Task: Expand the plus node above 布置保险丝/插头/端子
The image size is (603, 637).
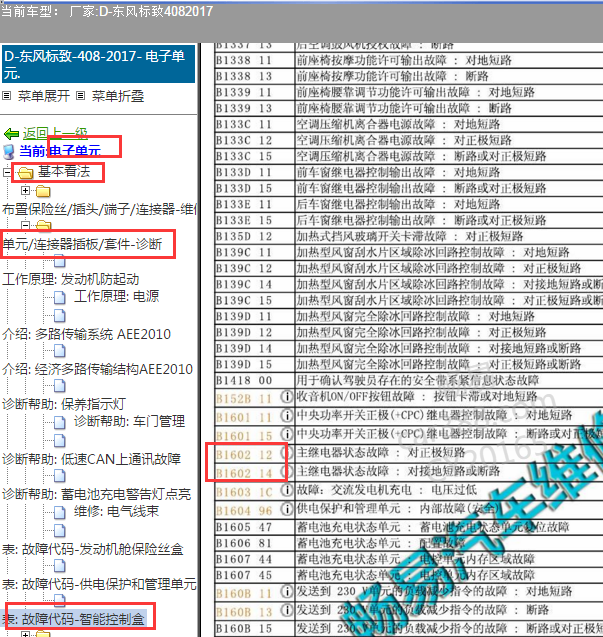Action: tap(26, 190)
